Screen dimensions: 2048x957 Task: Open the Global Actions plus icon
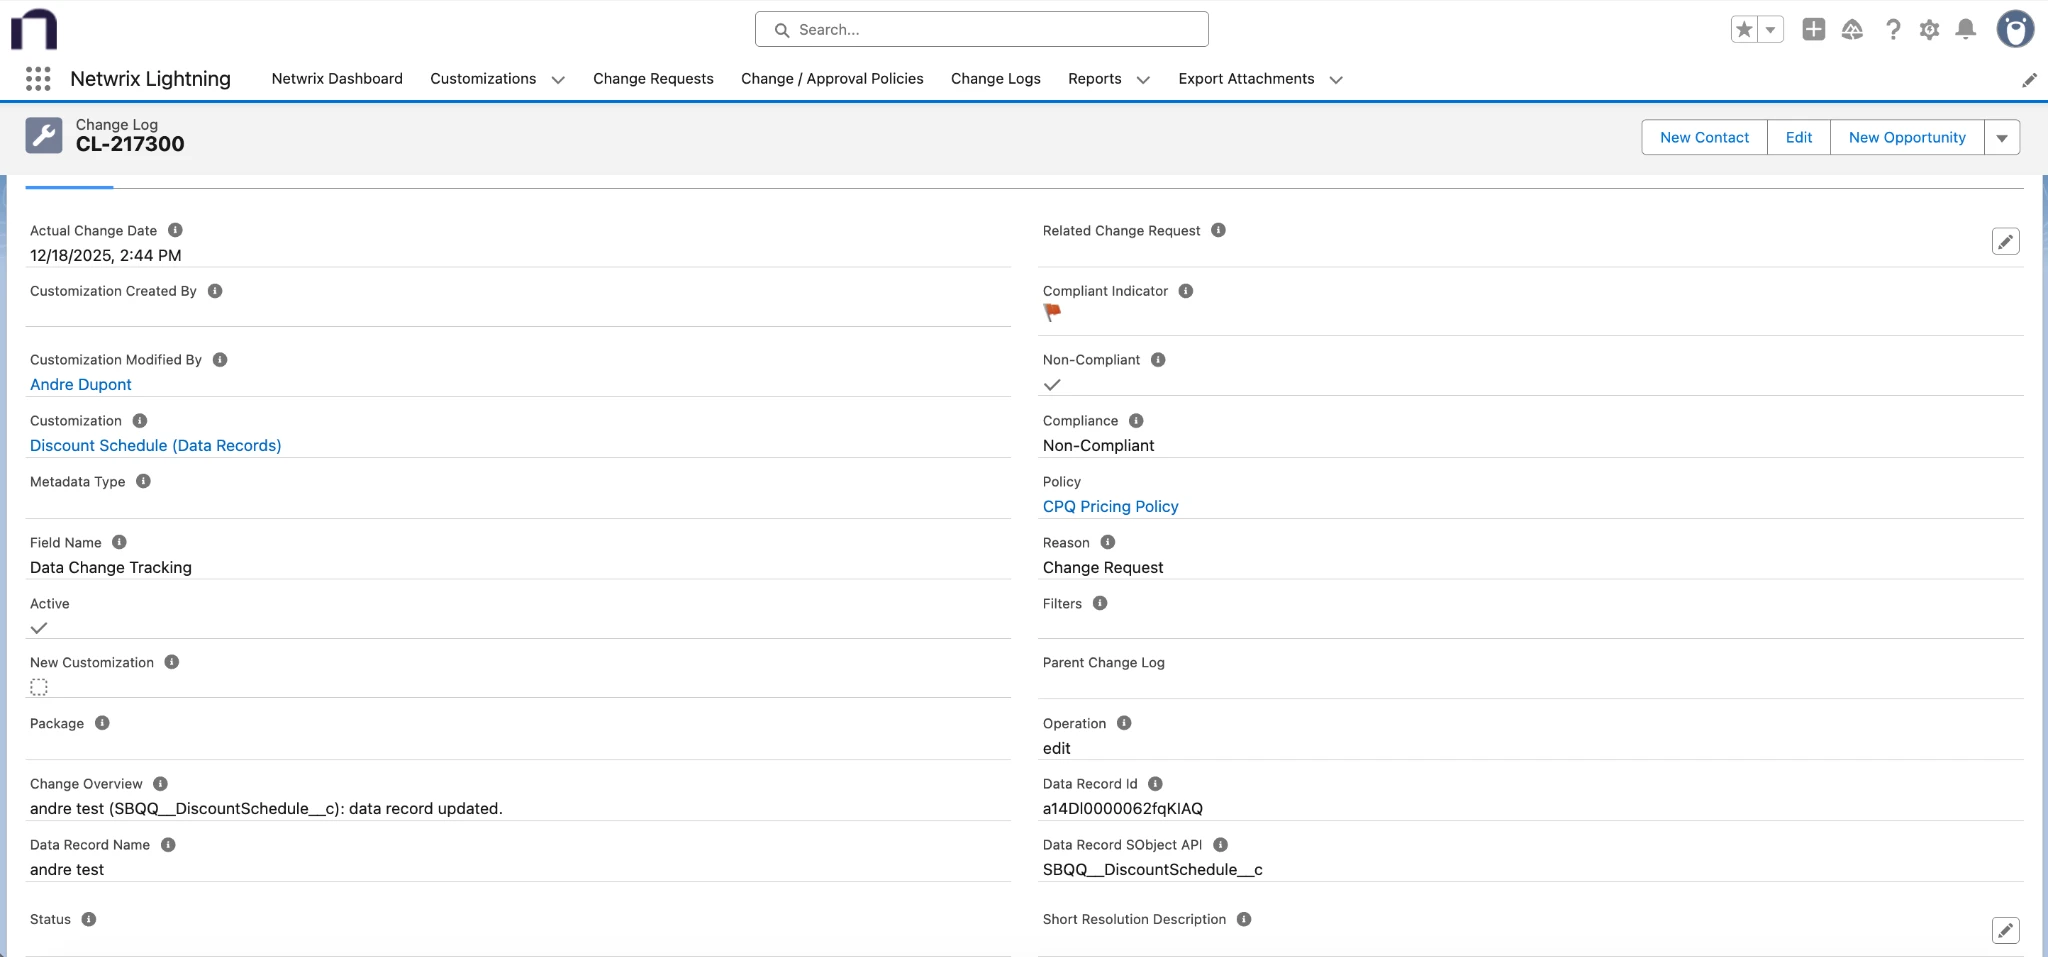[1813, 30]
